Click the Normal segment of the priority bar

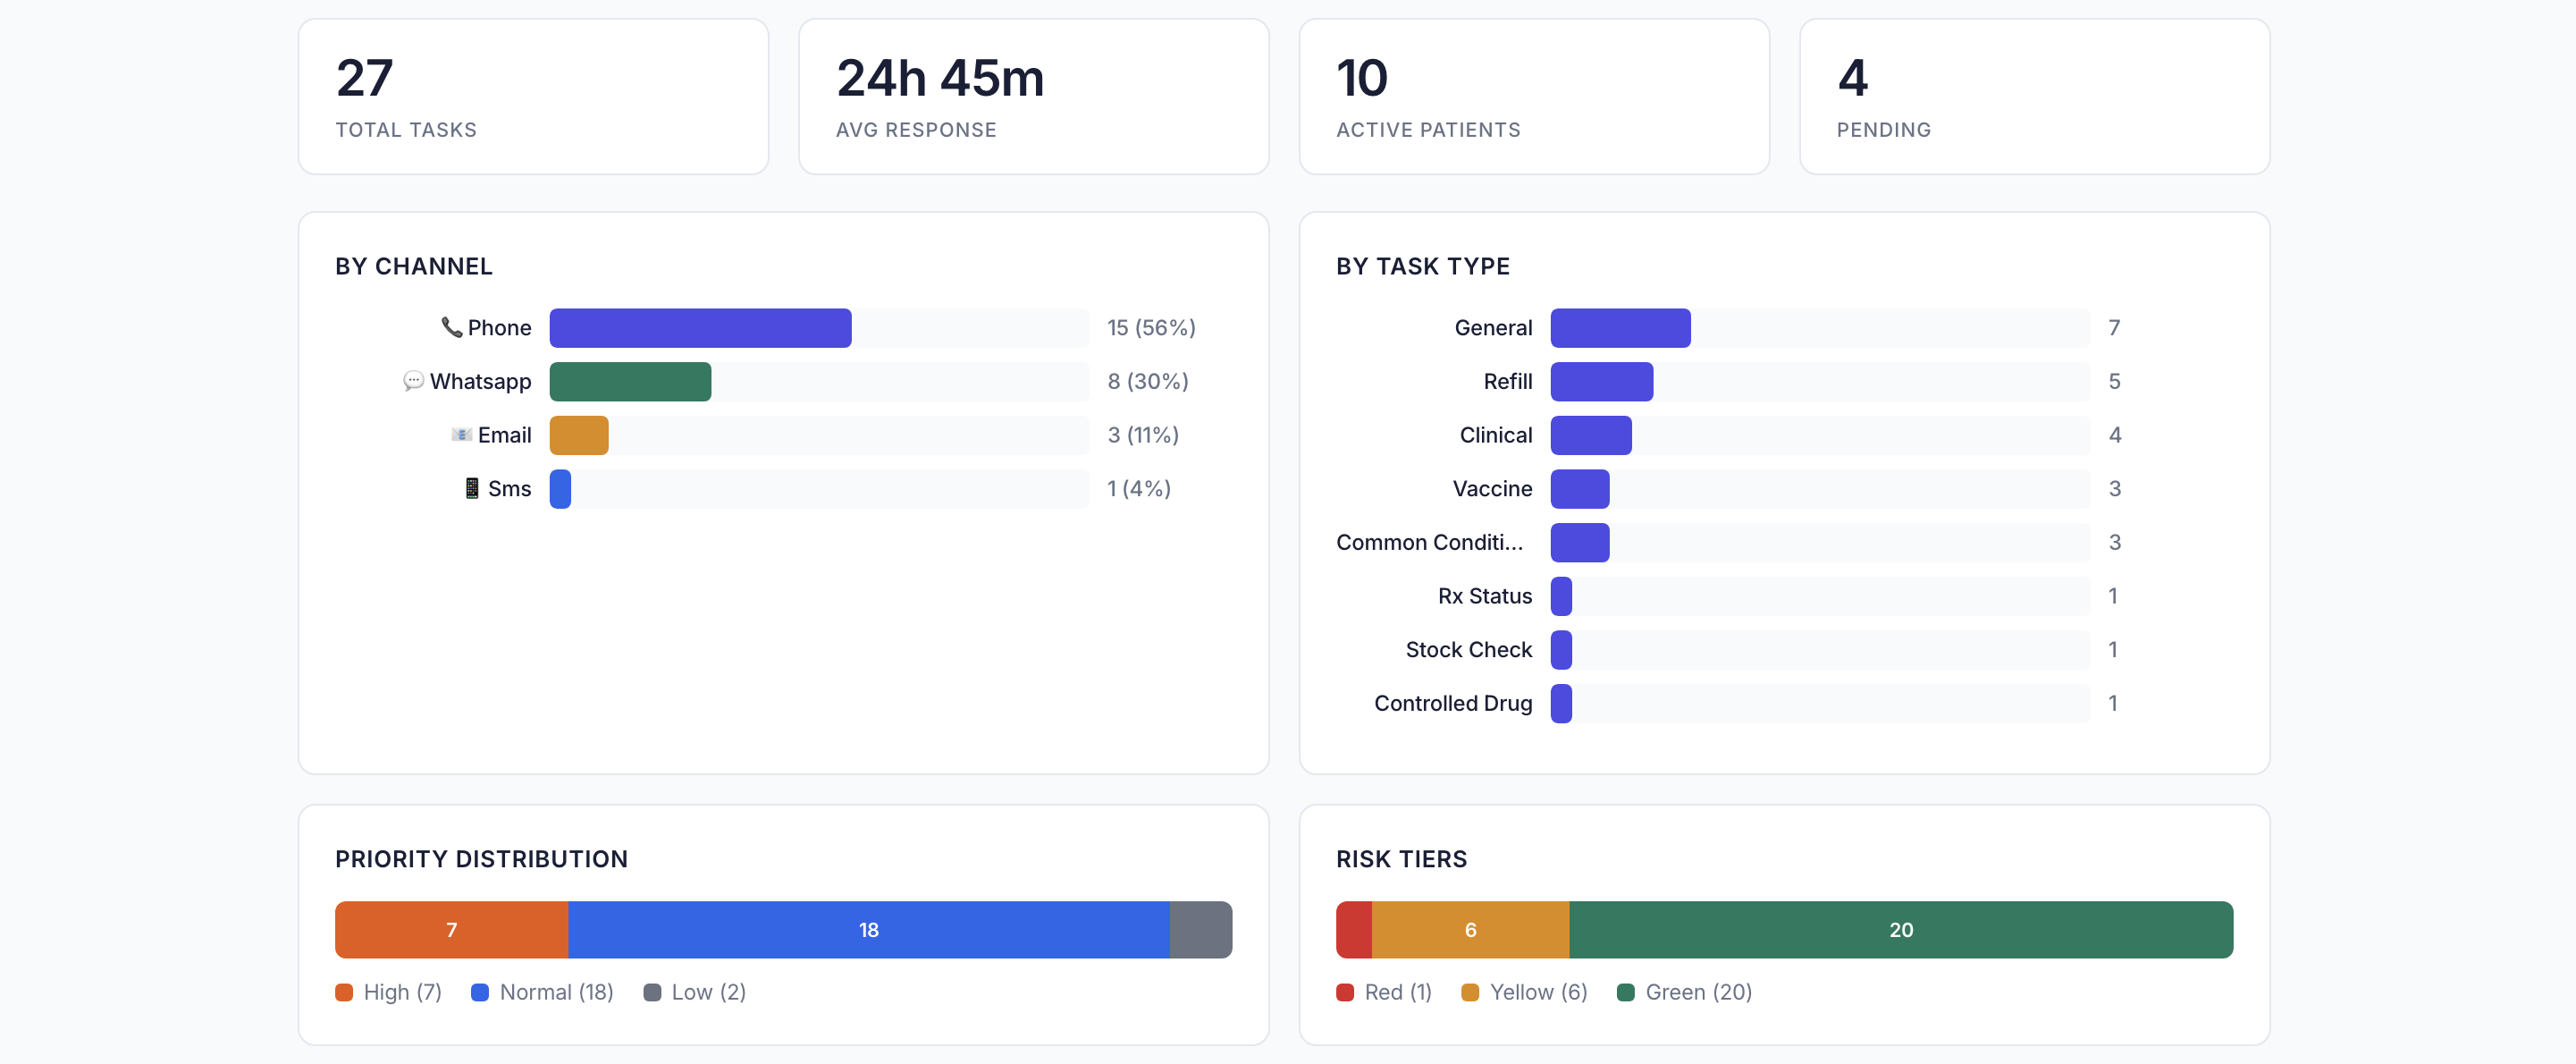(868, 929)
